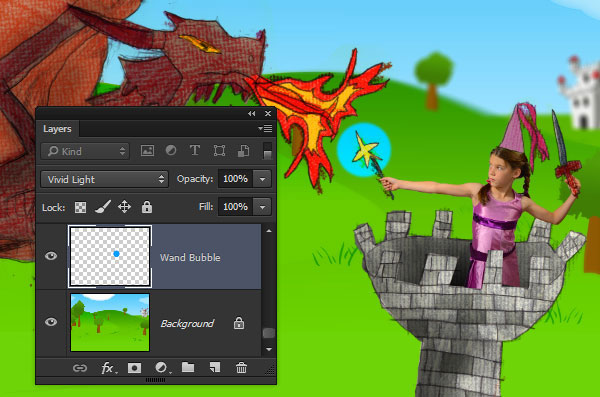
Task: Create new fill or adjustment layer icon
Action: click(x=162, y=368)
